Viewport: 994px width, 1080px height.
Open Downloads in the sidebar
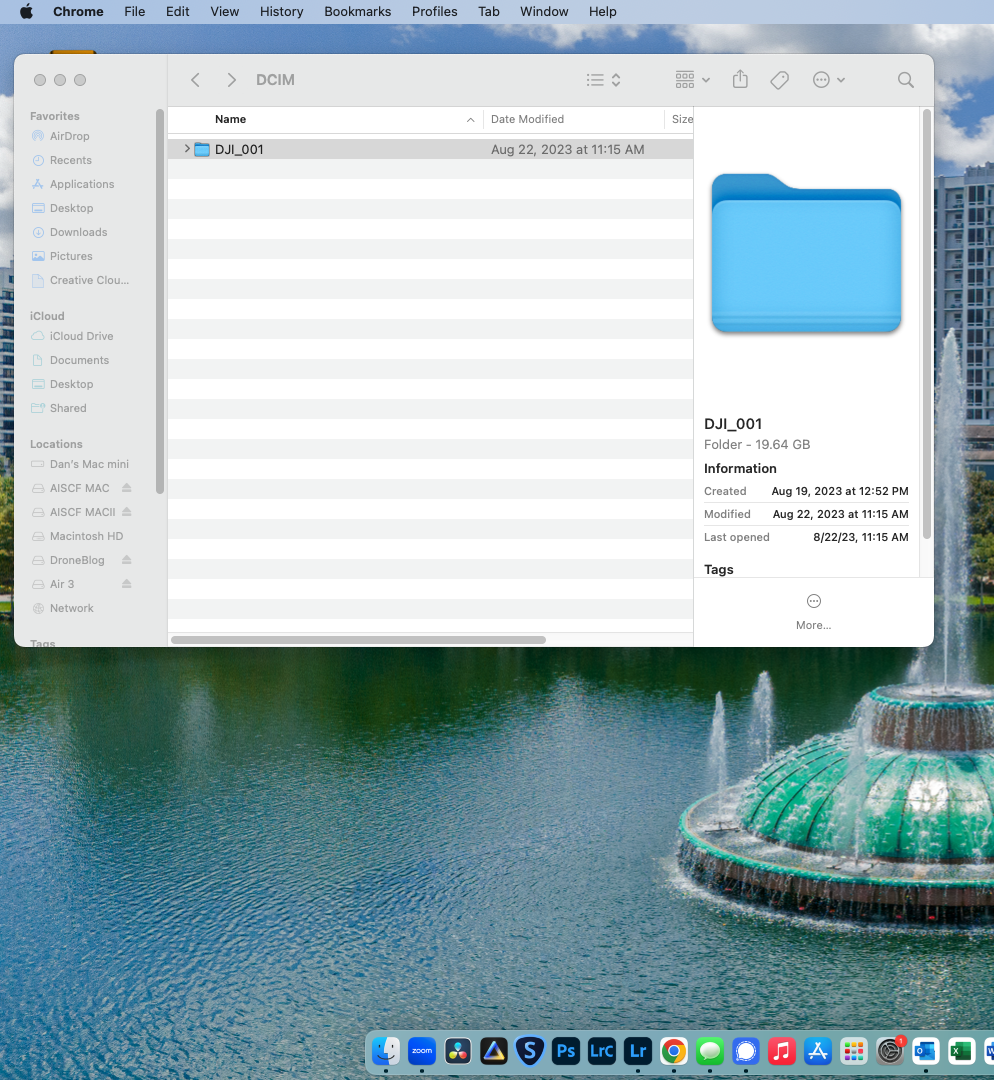(78, 232)
